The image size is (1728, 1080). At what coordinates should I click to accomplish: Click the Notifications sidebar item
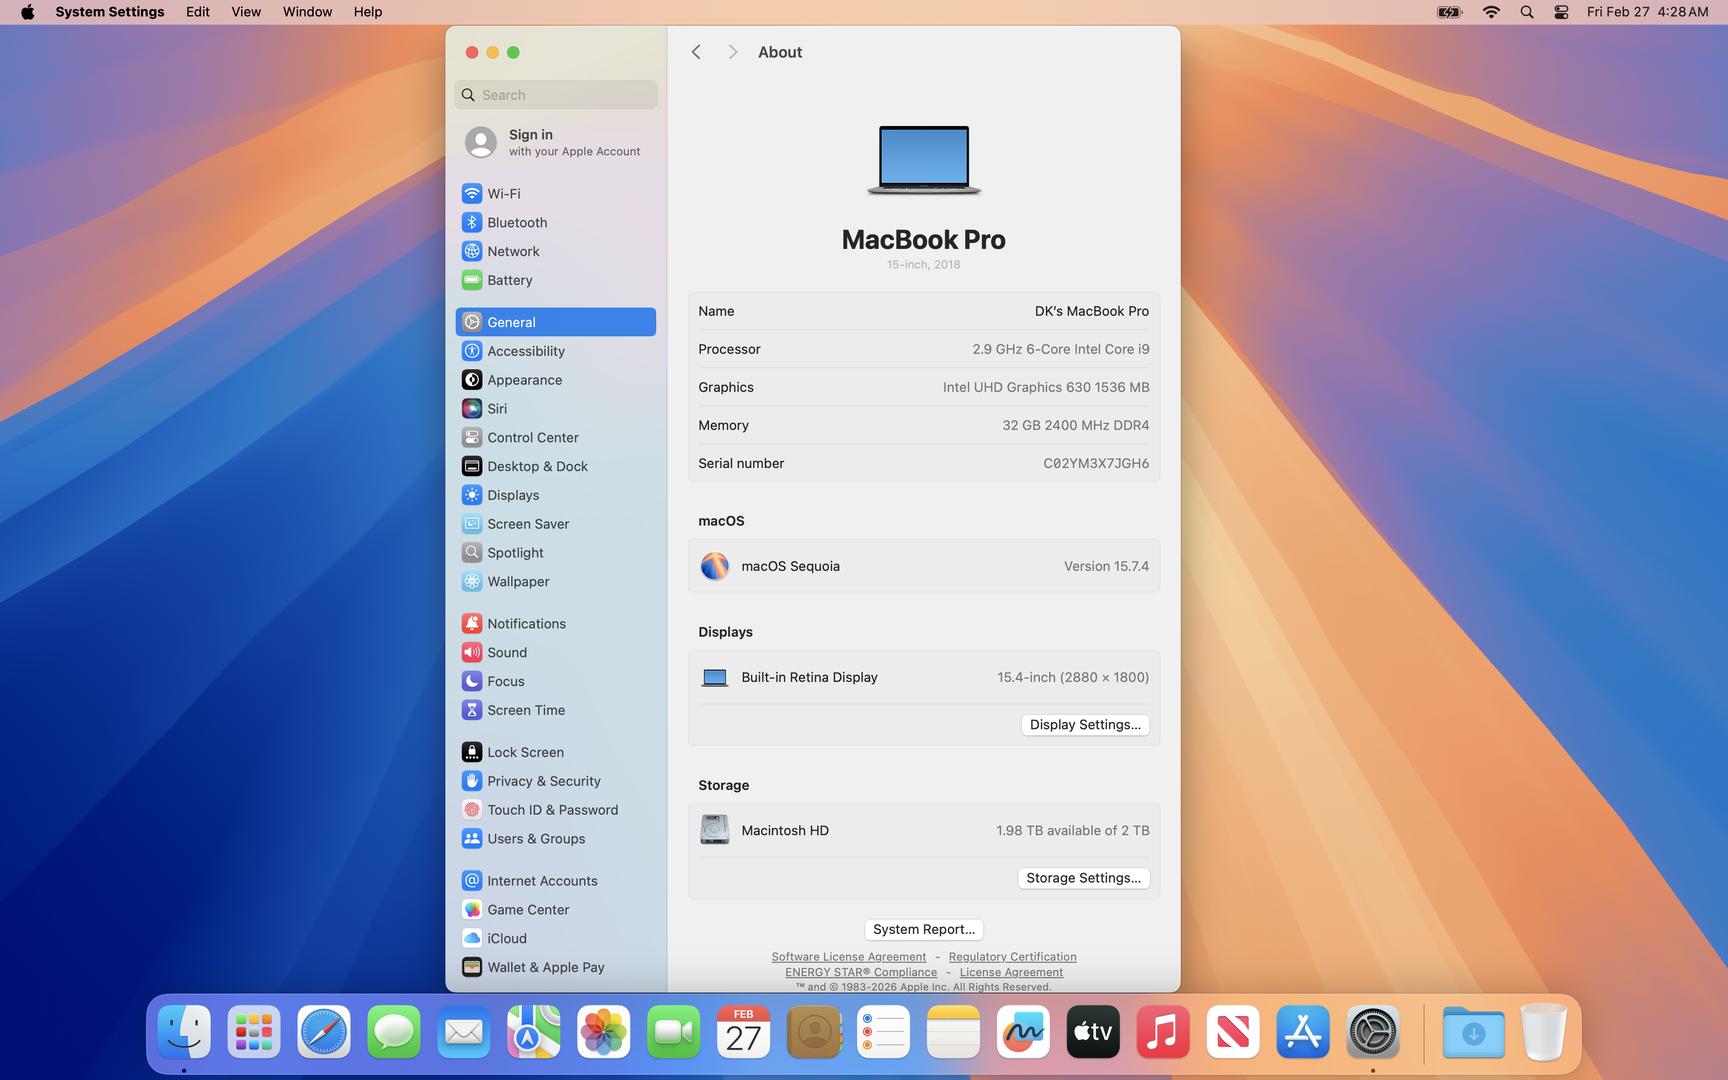click(526, 623)
